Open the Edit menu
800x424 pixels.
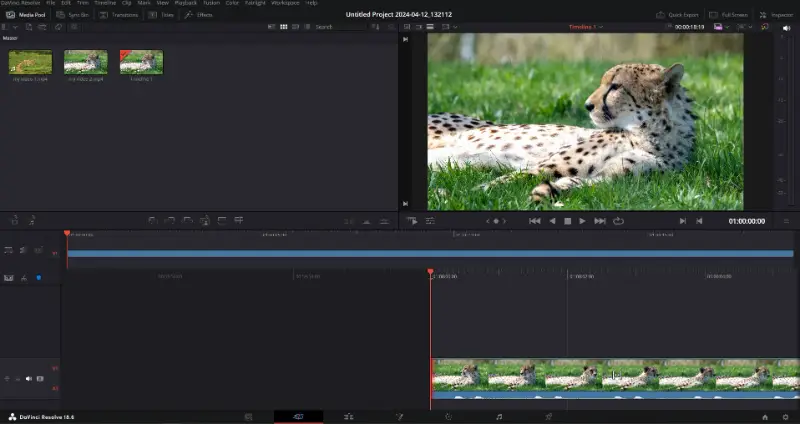pos(66,3)
